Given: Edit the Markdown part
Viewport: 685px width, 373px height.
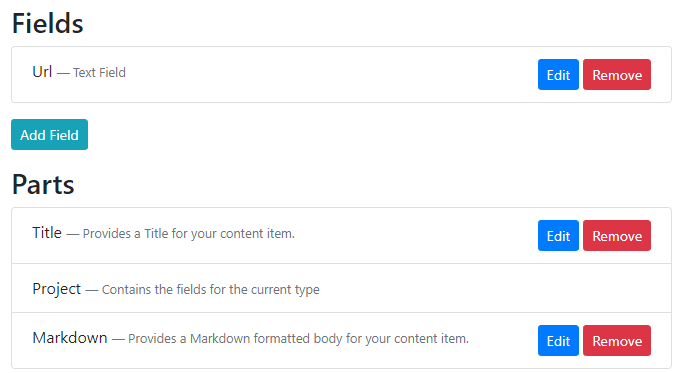Looking at the screenshot, I should click(558, 341).
